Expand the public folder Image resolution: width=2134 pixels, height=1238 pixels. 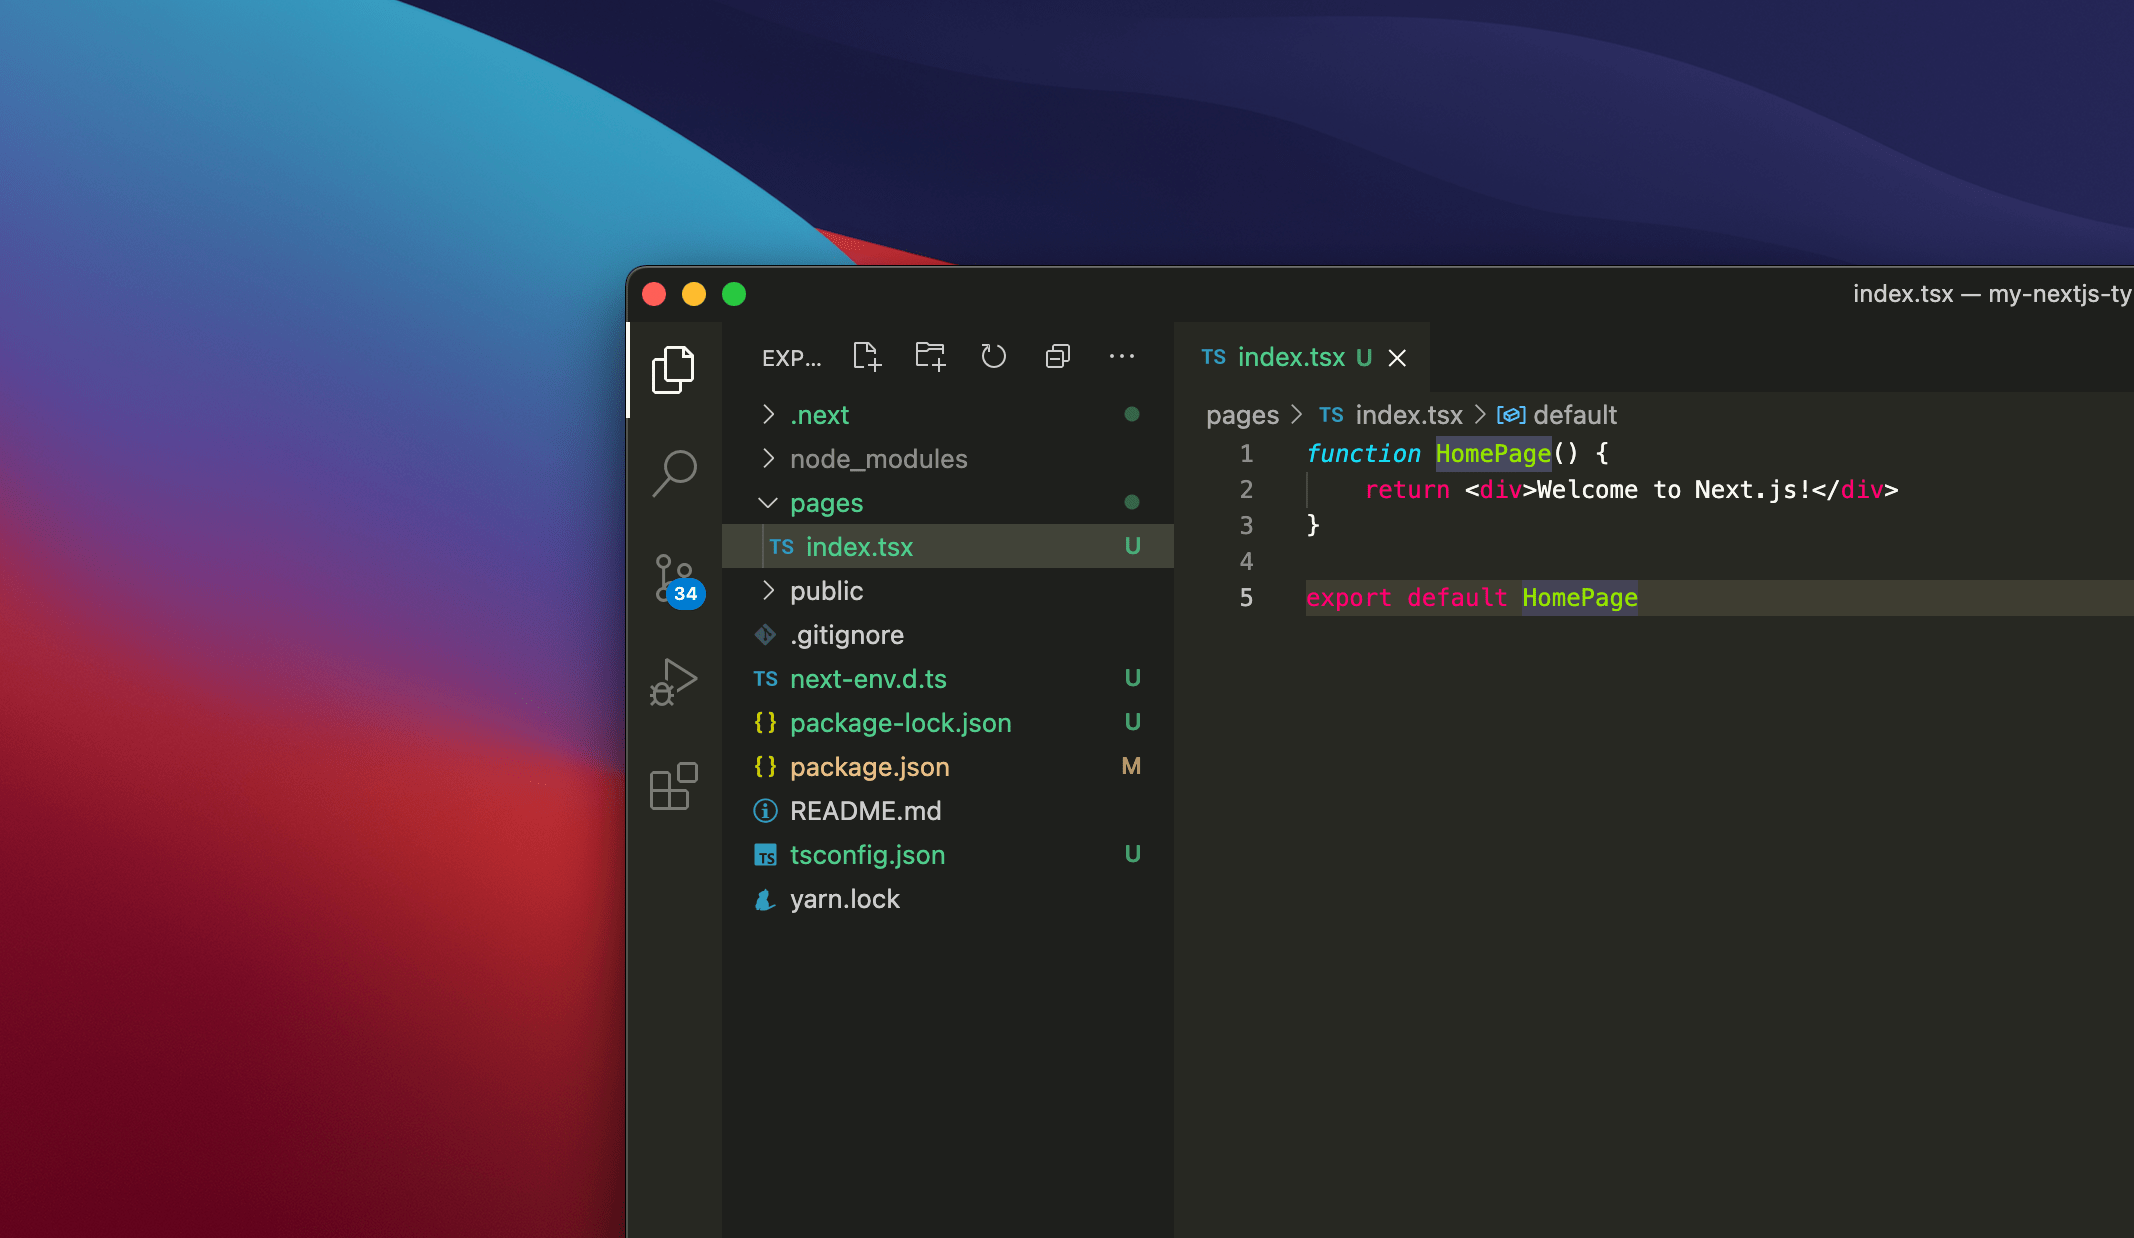825,591
